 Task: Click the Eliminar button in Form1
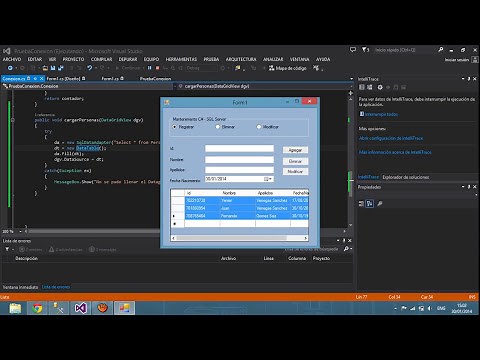295,161
